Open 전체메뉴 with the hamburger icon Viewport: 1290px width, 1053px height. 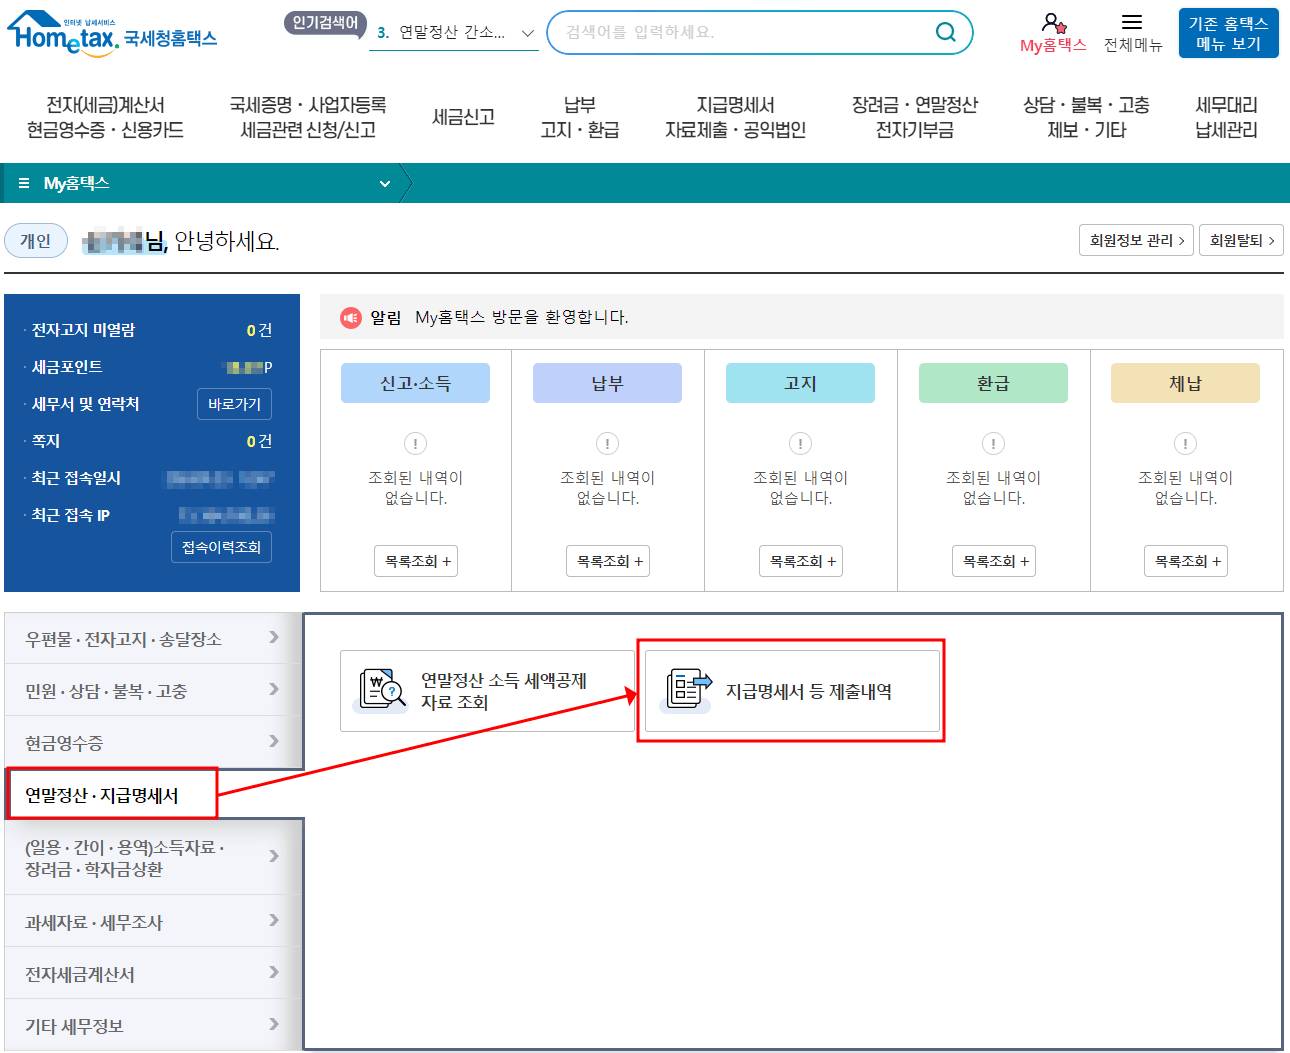[x=1133, y=22]
